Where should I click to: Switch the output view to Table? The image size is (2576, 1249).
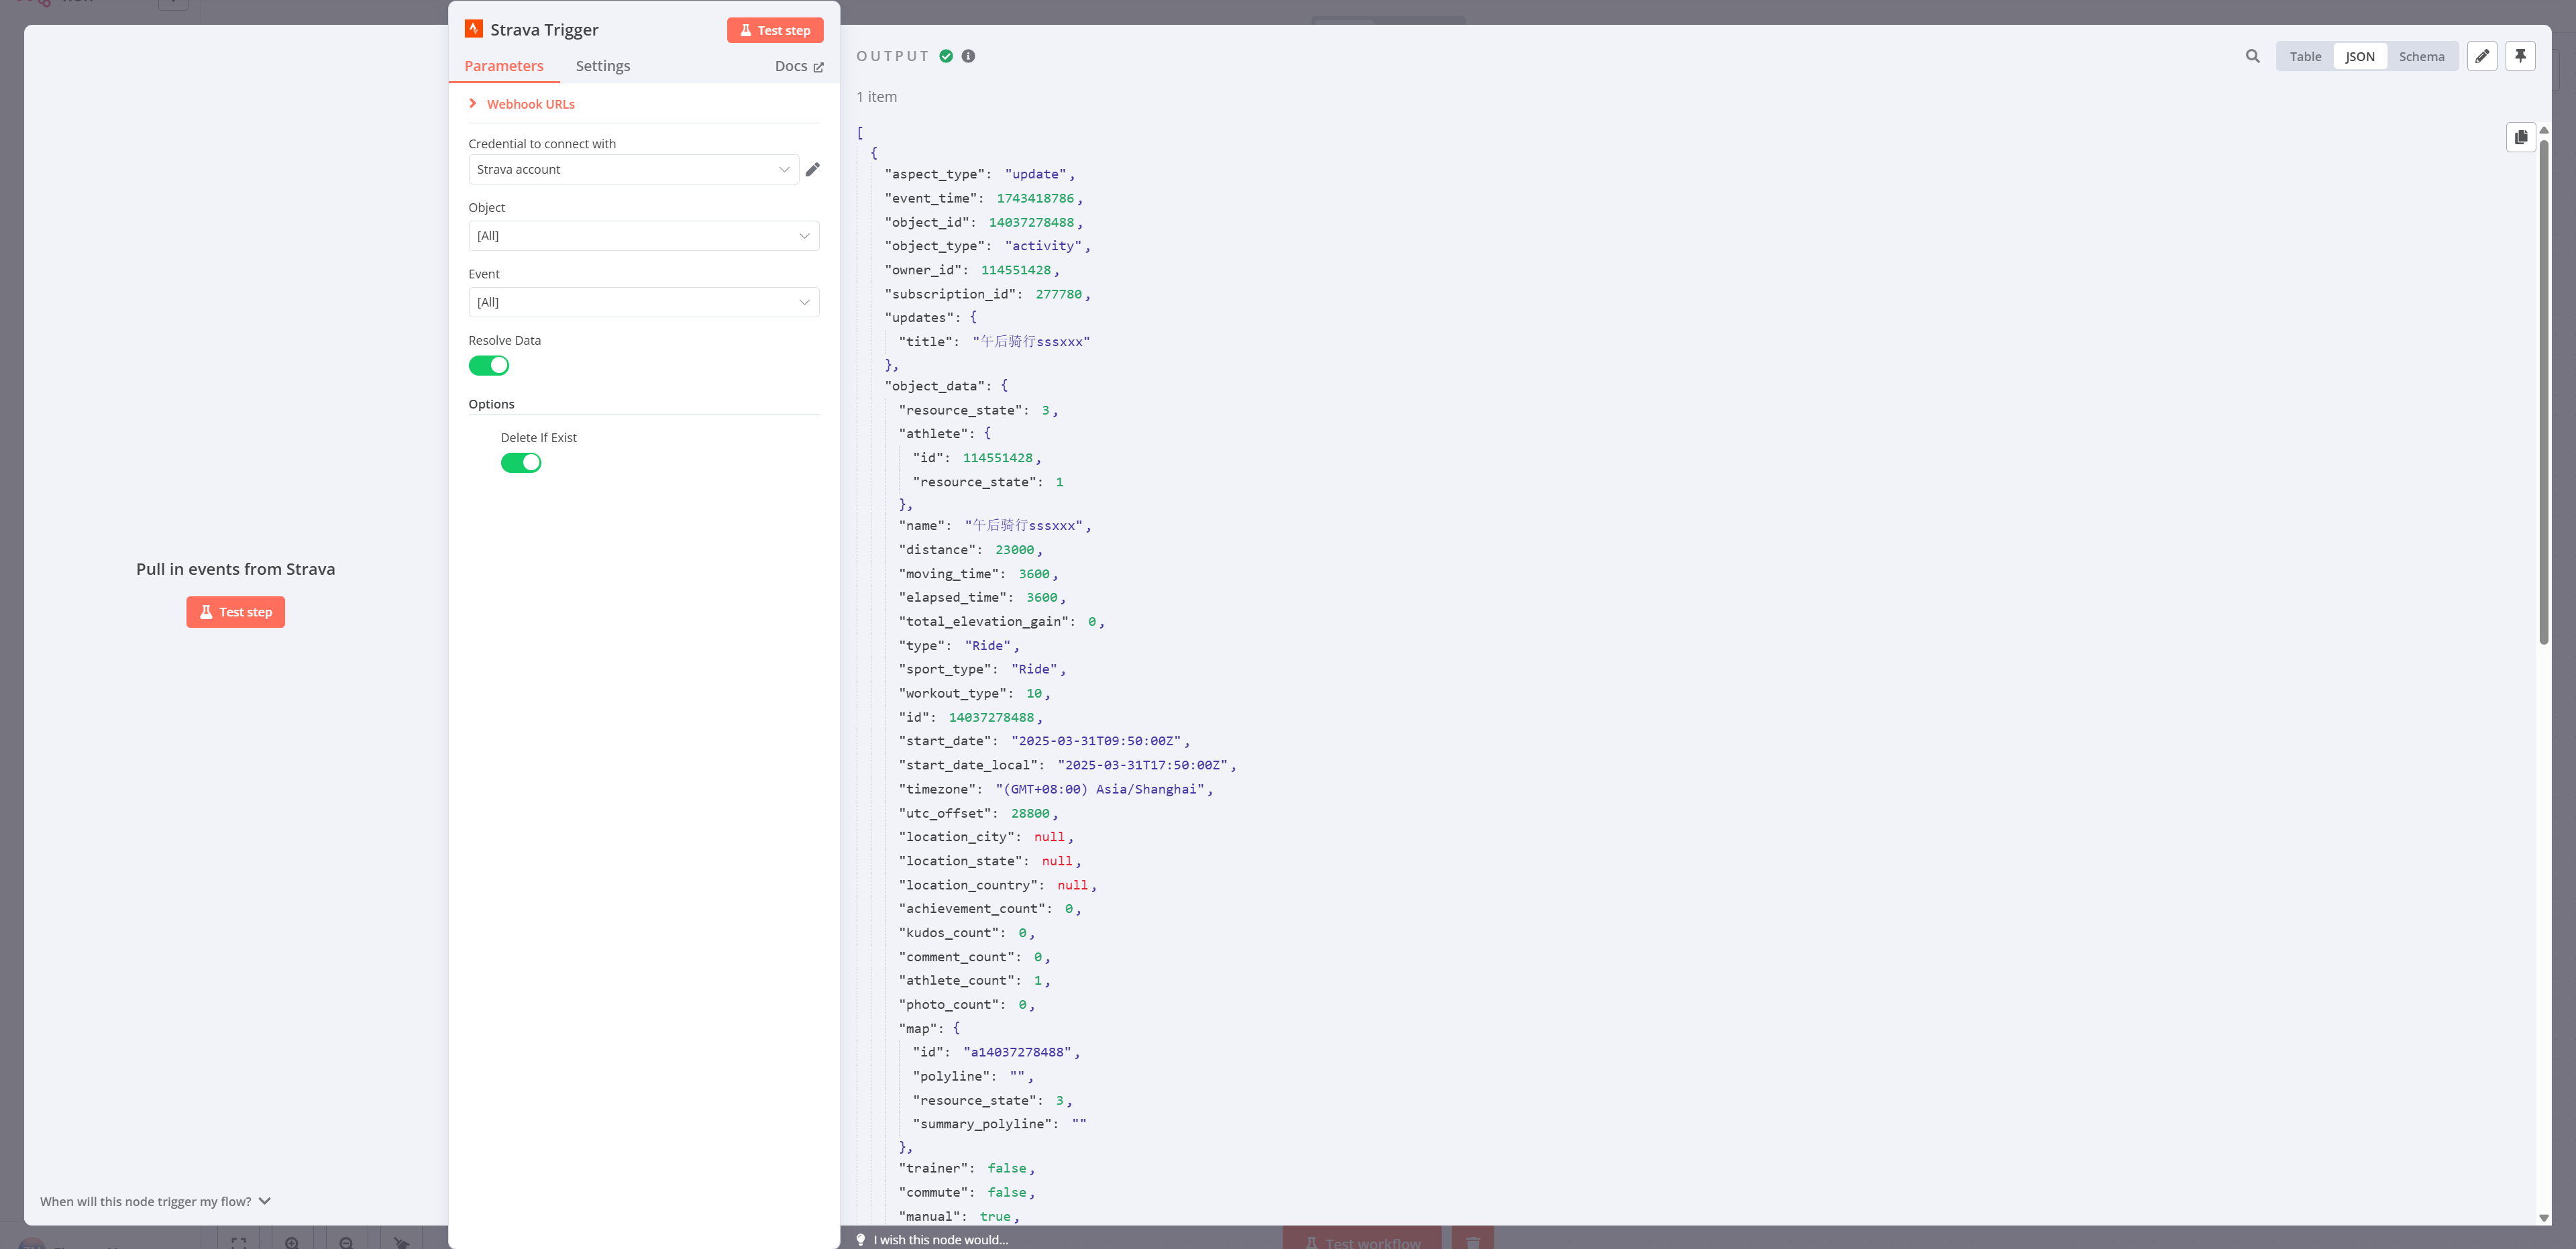pyautogui.click(x=2305, y=56)
